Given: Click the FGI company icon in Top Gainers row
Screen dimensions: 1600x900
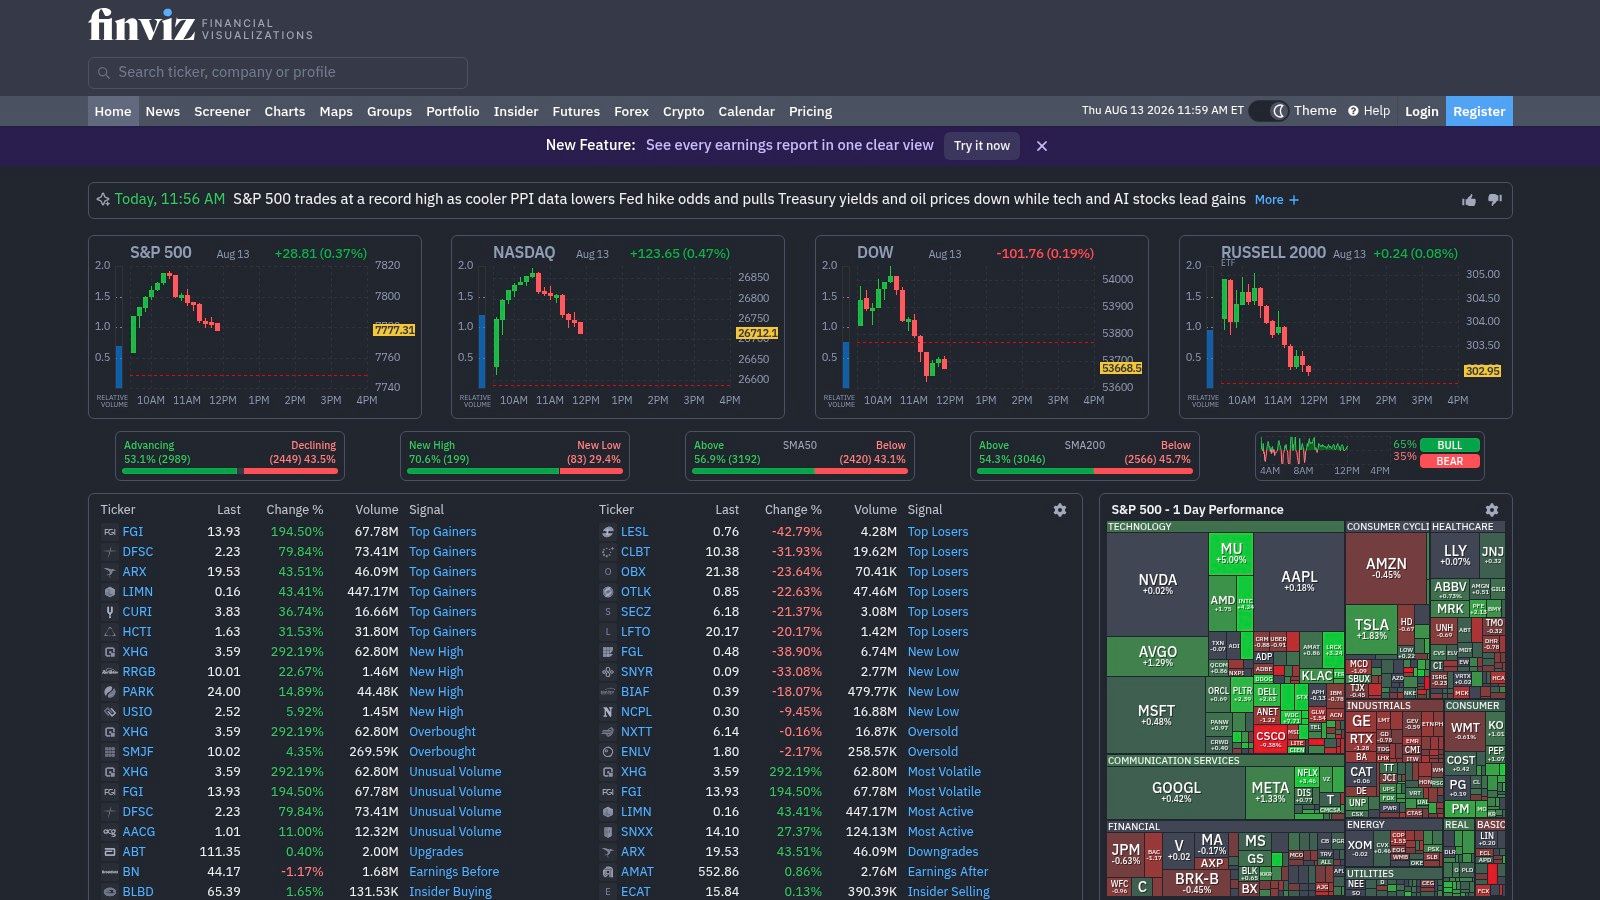Looking at the screenshot, I should point(110,532).
